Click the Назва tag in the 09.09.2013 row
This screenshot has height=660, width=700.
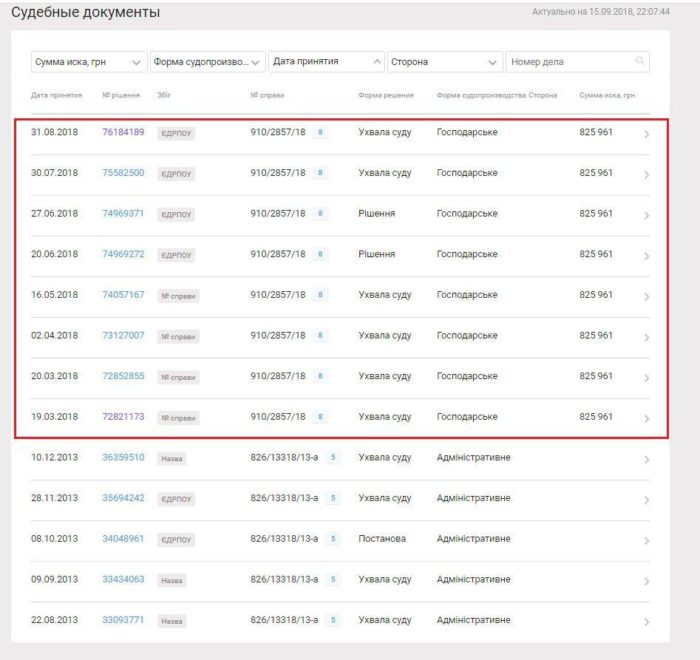click(172, 580)
